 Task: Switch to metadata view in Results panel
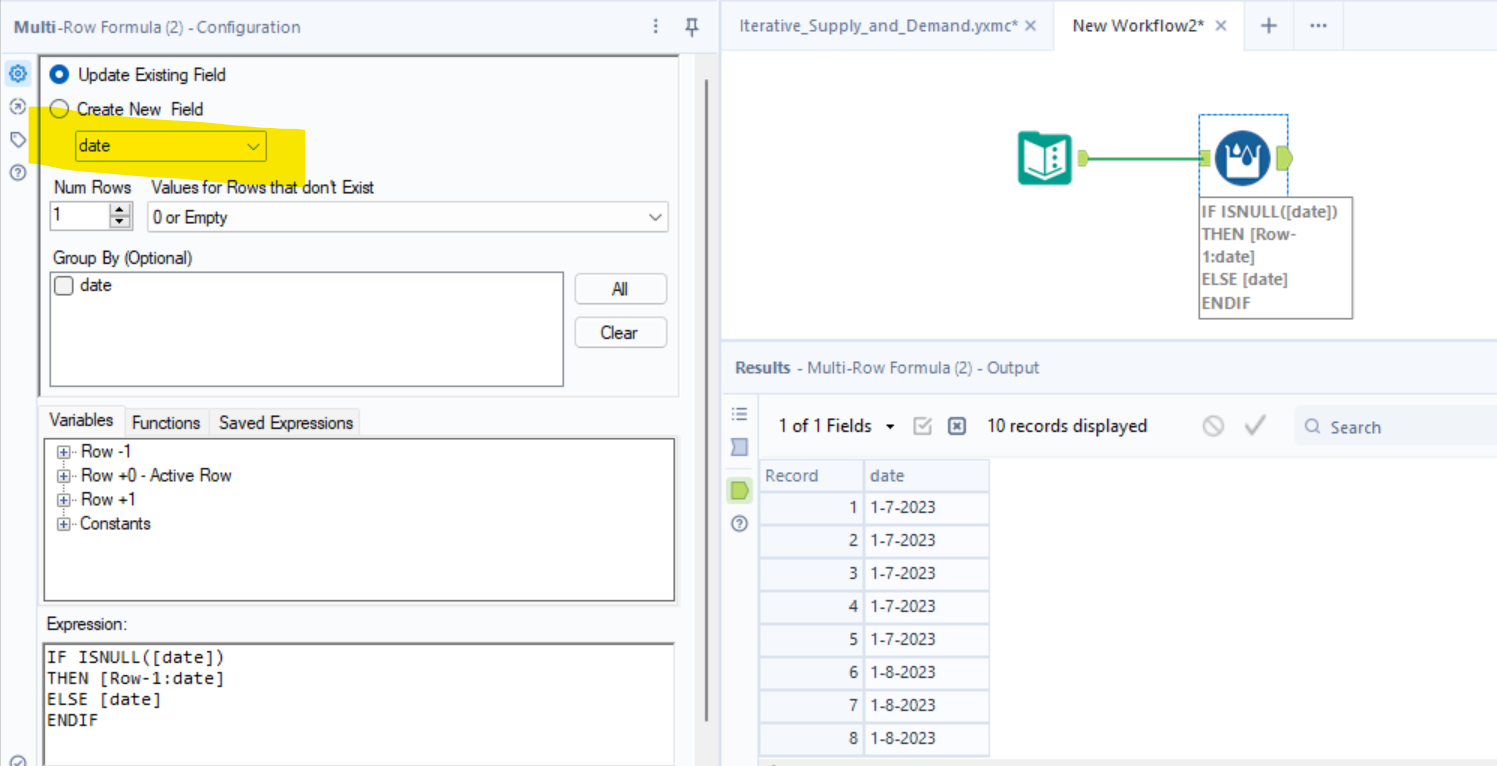(x=738, y=447)
